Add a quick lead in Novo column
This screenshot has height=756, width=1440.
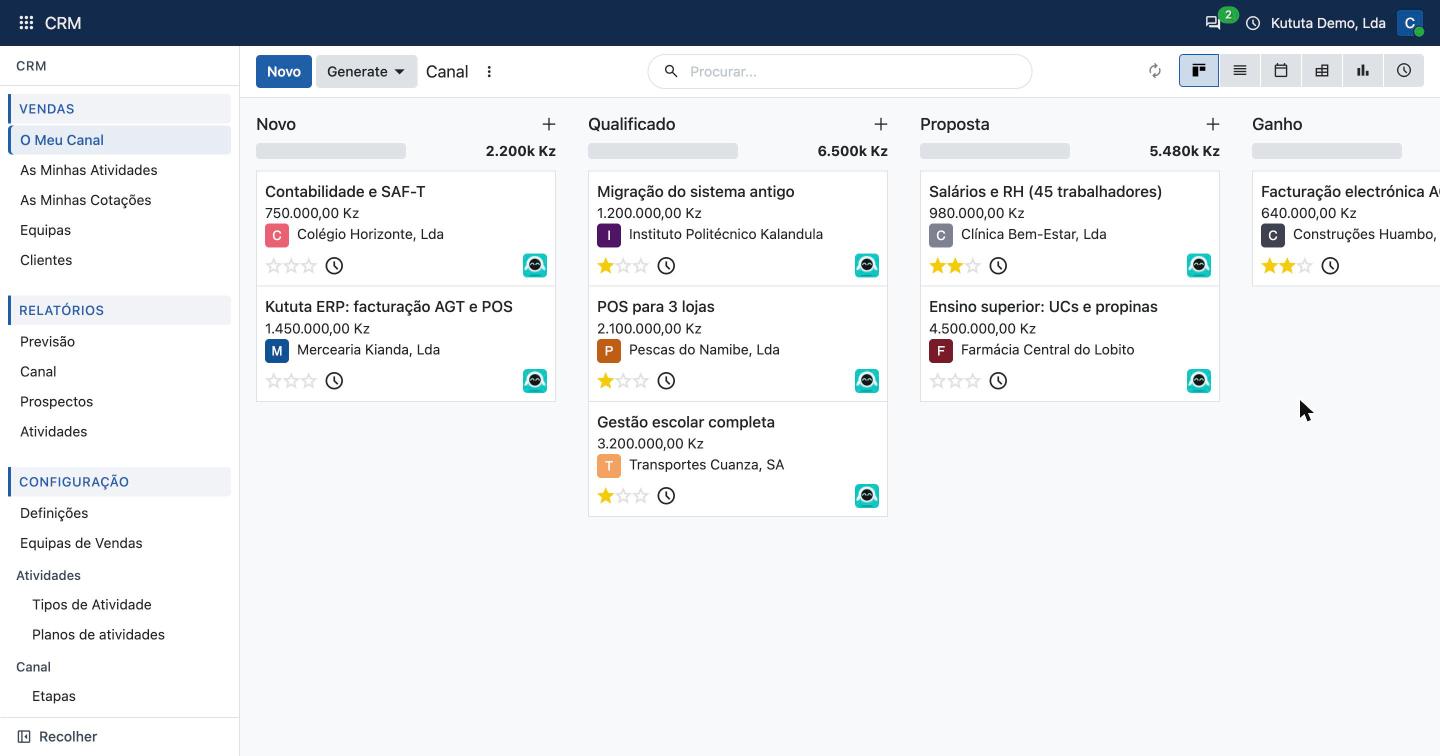click(x=549, y=124)
